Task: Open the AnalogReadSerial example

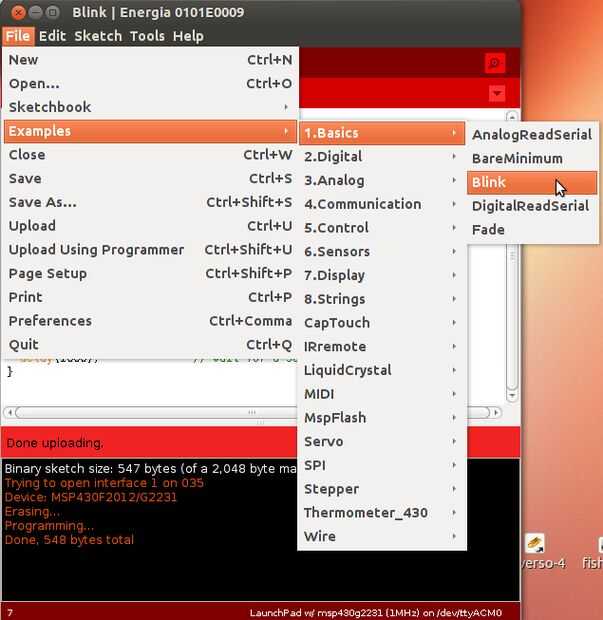Action: [532, 135]
